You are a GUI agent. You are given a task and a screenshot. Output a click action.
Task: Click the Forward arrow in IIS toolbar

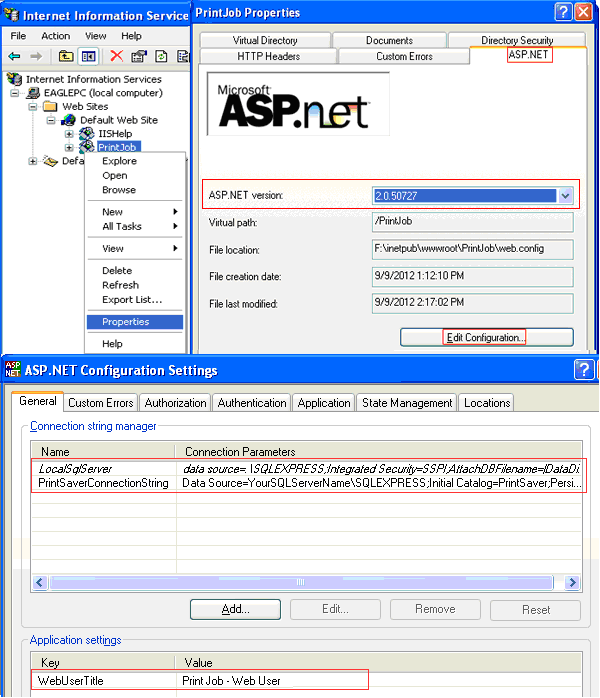[36, 56]
